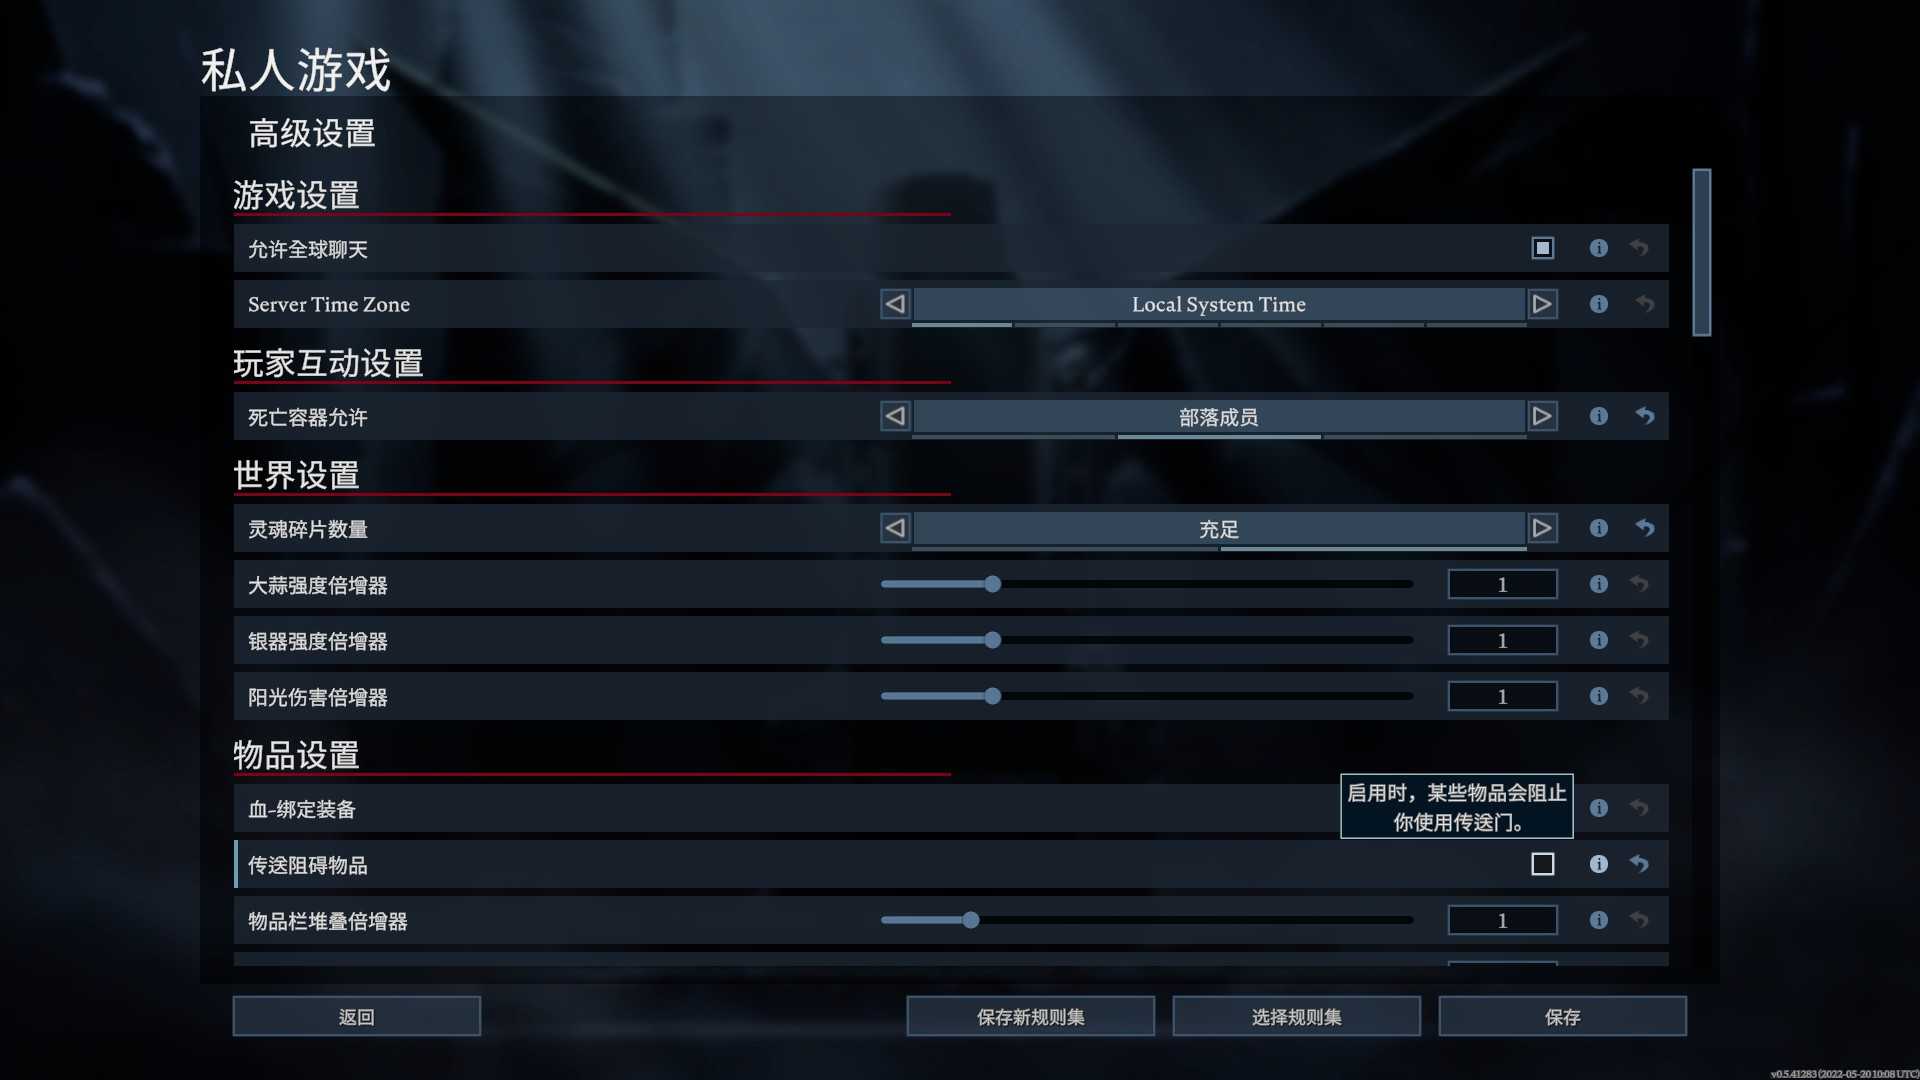Drag 大蒜强度倍增器 slider
The width and height of the screenshot is (1920, 1080).
(x=992, y=584)
